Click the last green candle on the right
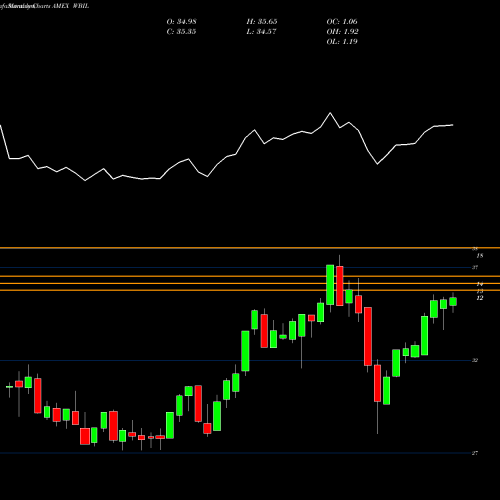The height and width of the screenshot is (500, 500). [x=453, y=301]
